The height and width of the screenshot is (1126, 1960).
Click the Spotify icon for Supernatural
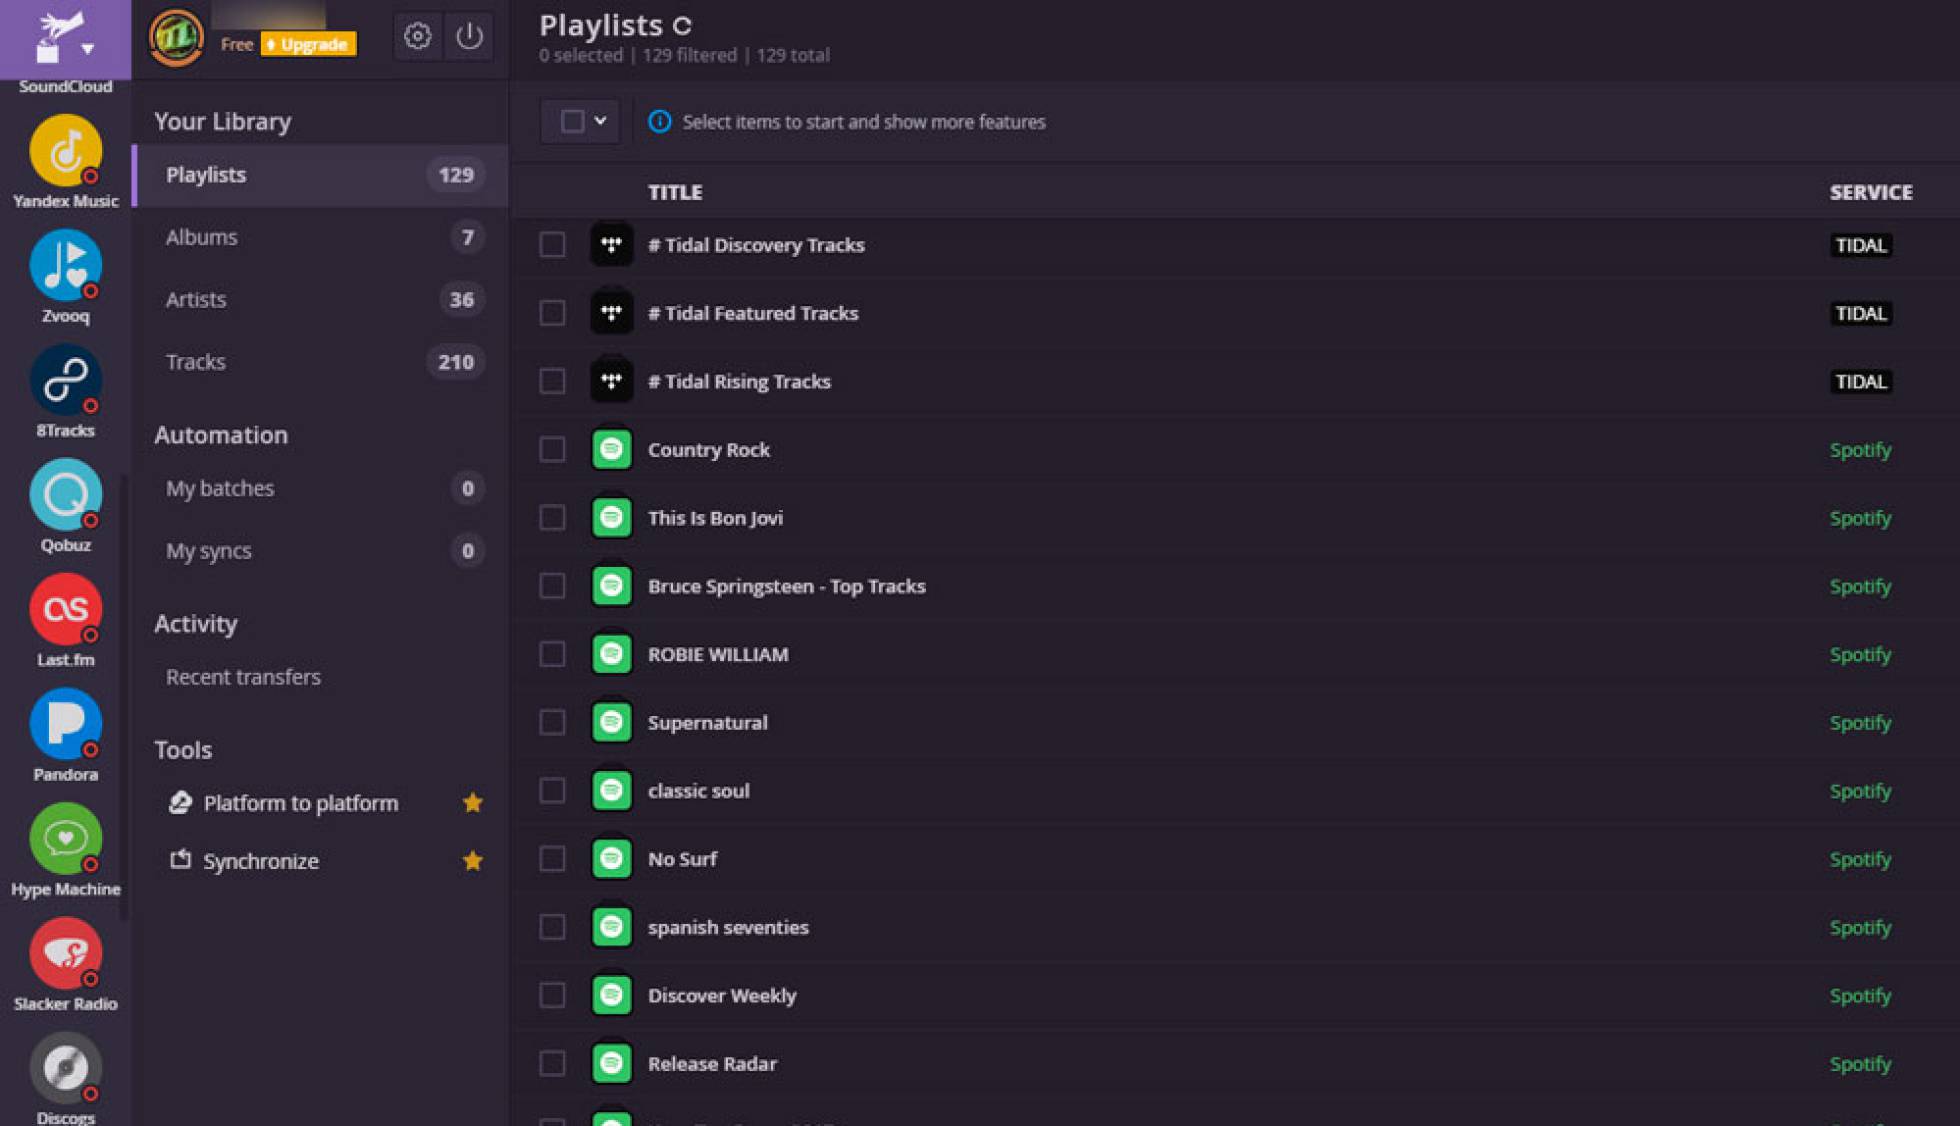pos(611,722)
